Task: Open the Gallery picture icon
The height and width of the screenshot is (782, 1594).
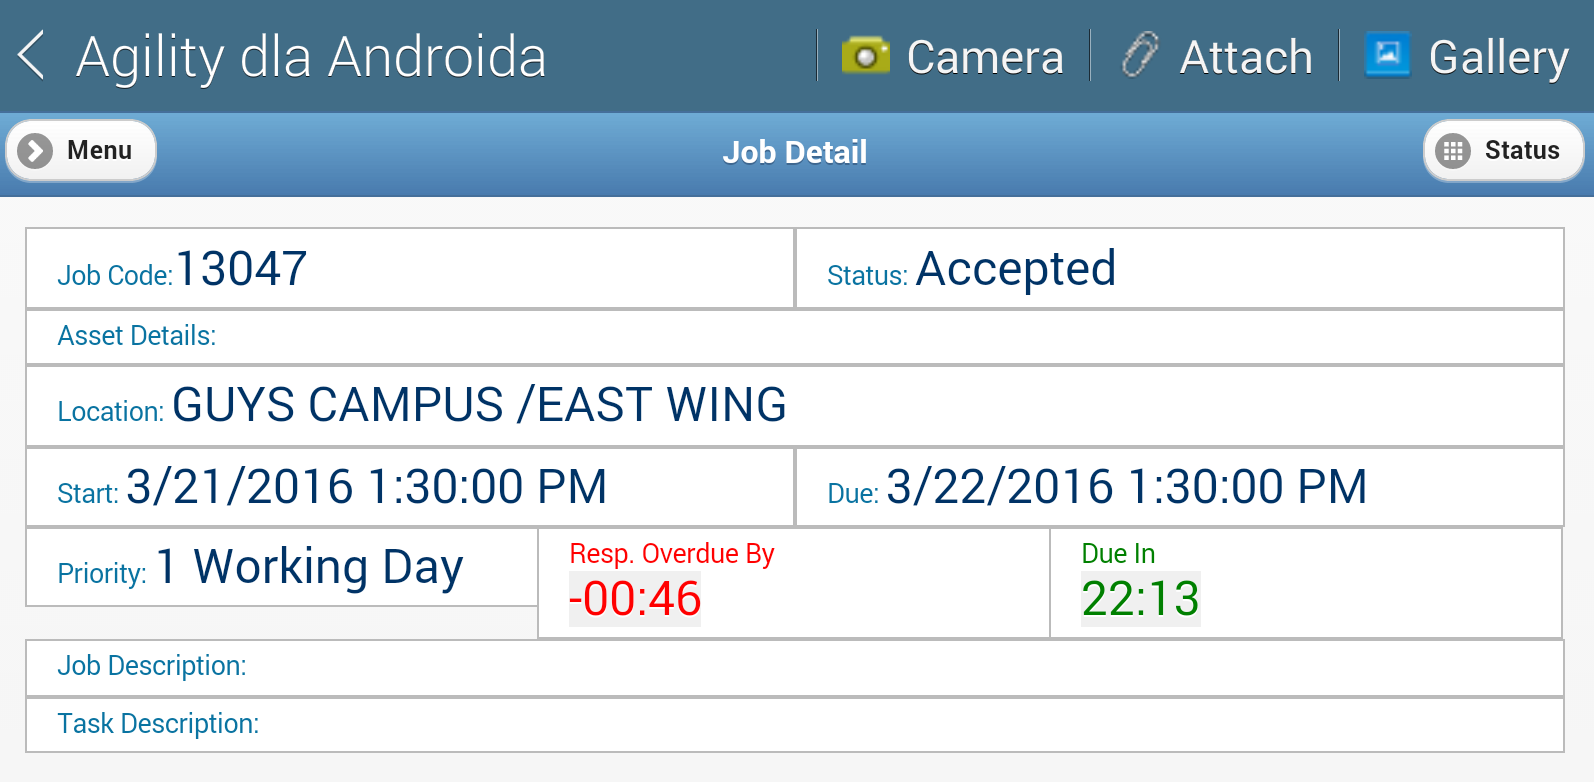Action: pyautogui.click(x=1388, y=55)
